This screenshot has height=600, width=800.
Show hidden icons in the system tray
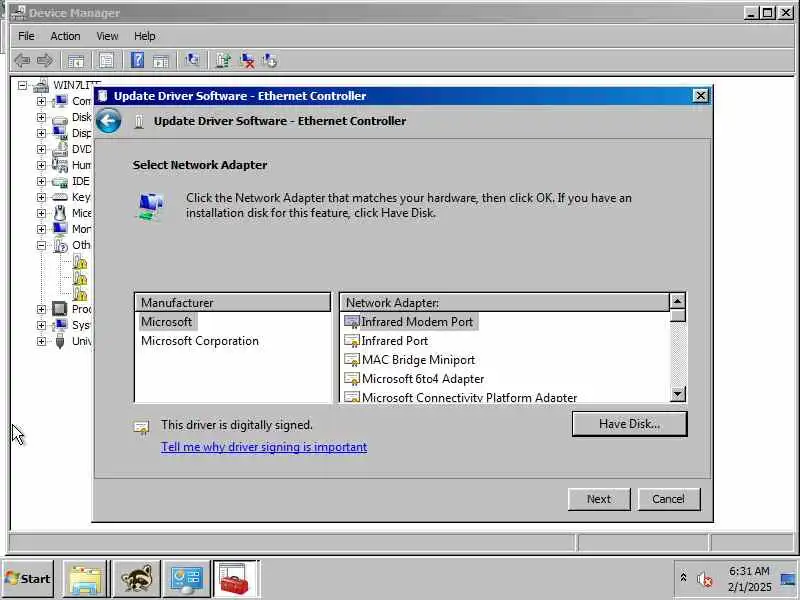click(x=683, y=578)
